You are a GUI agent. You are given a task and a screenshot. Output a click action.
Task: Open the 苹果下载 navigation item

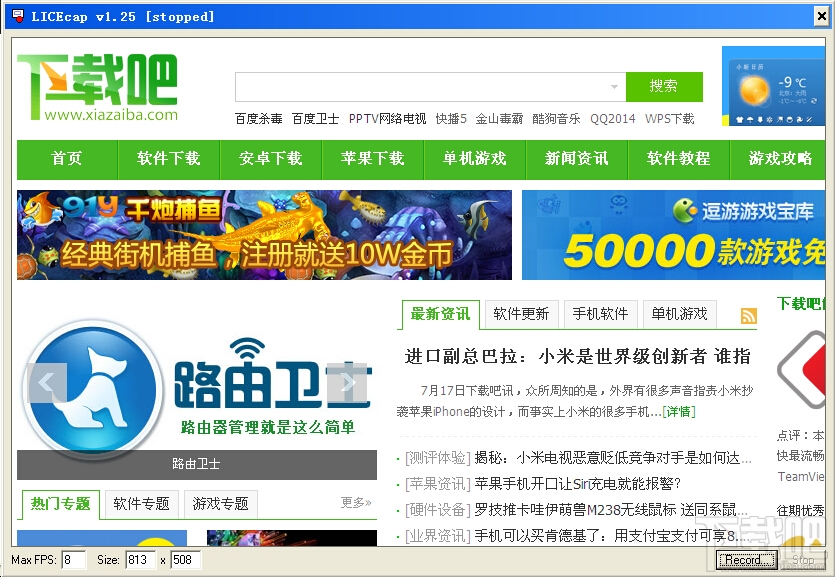tap(373, 159)
